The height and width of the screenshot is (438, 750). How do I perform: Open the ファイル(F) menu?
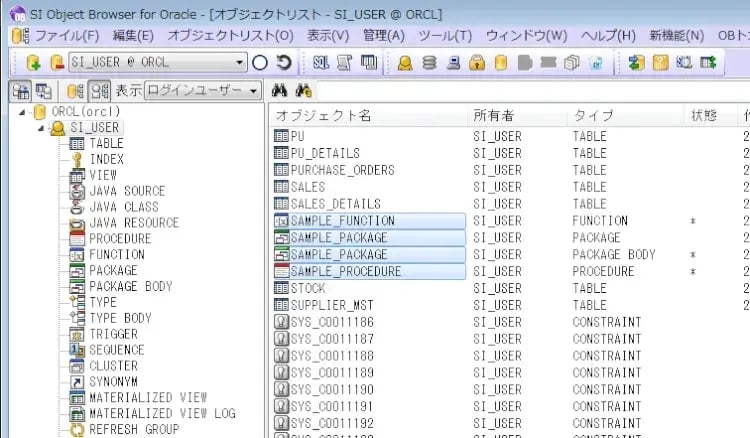[60, 35]
